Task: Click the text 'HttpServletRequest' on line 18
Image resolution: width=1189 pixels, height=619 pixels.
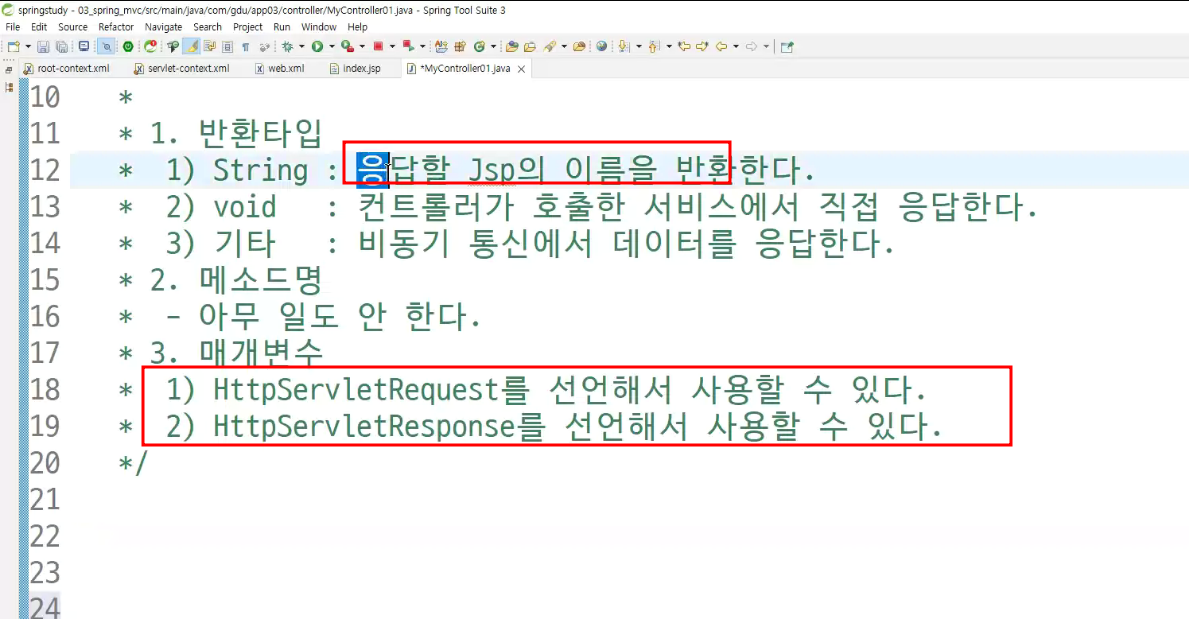Action: [356, 390]
